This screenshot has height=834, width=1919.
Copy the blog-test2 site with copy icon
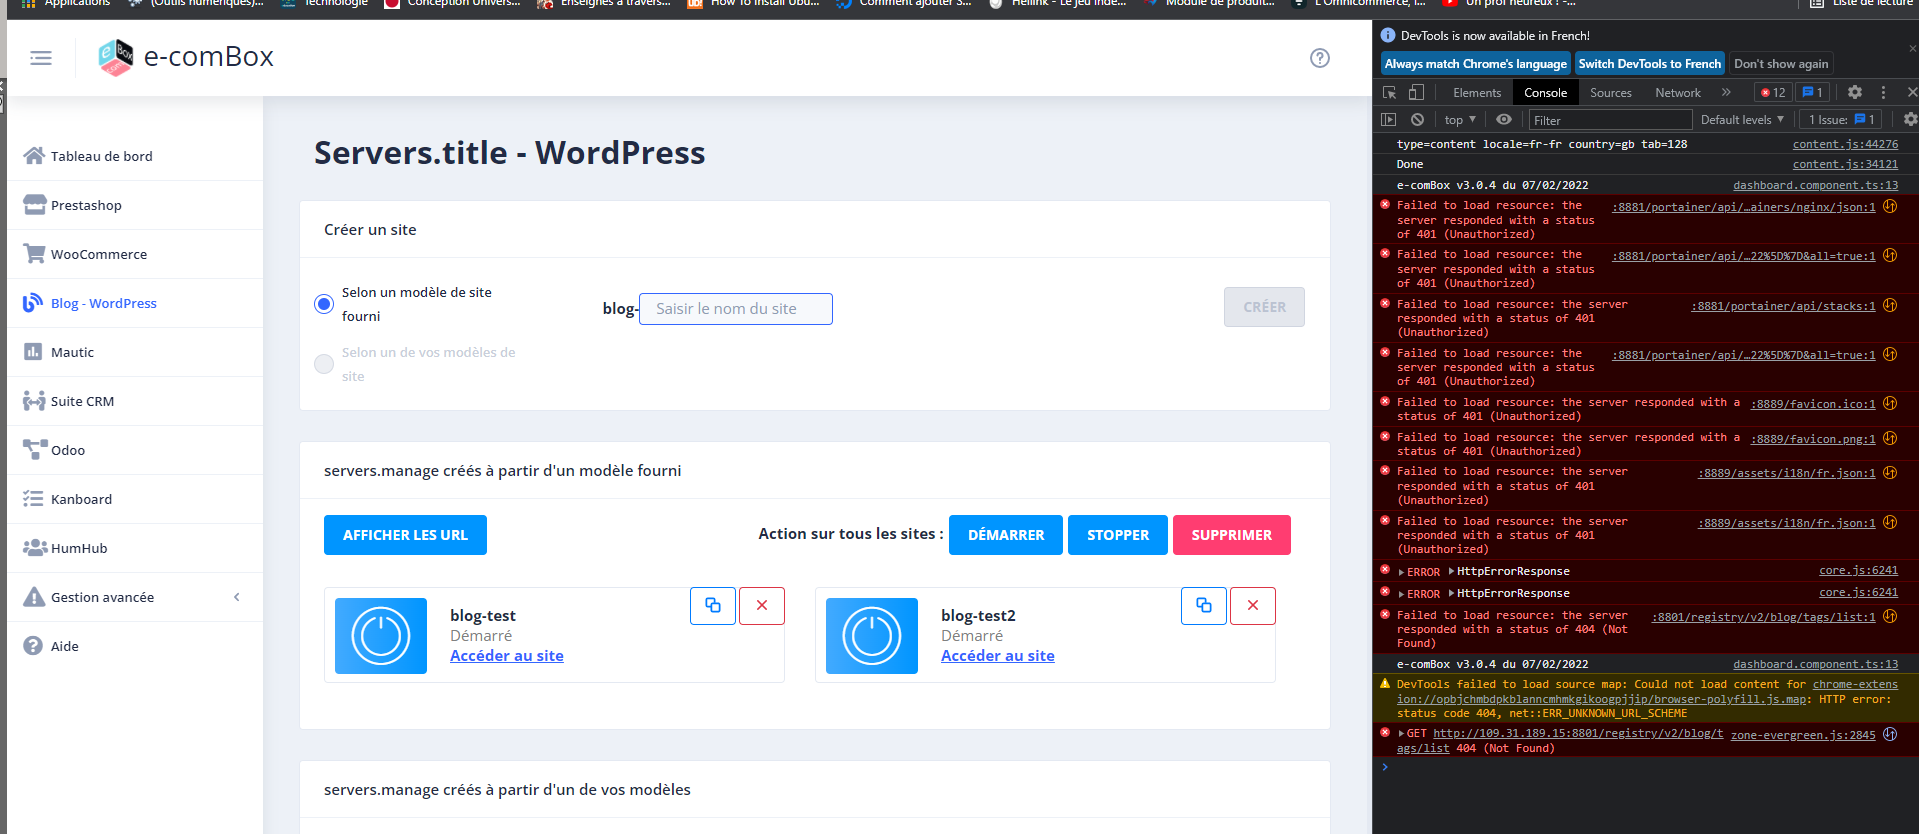coord(1204,606)
